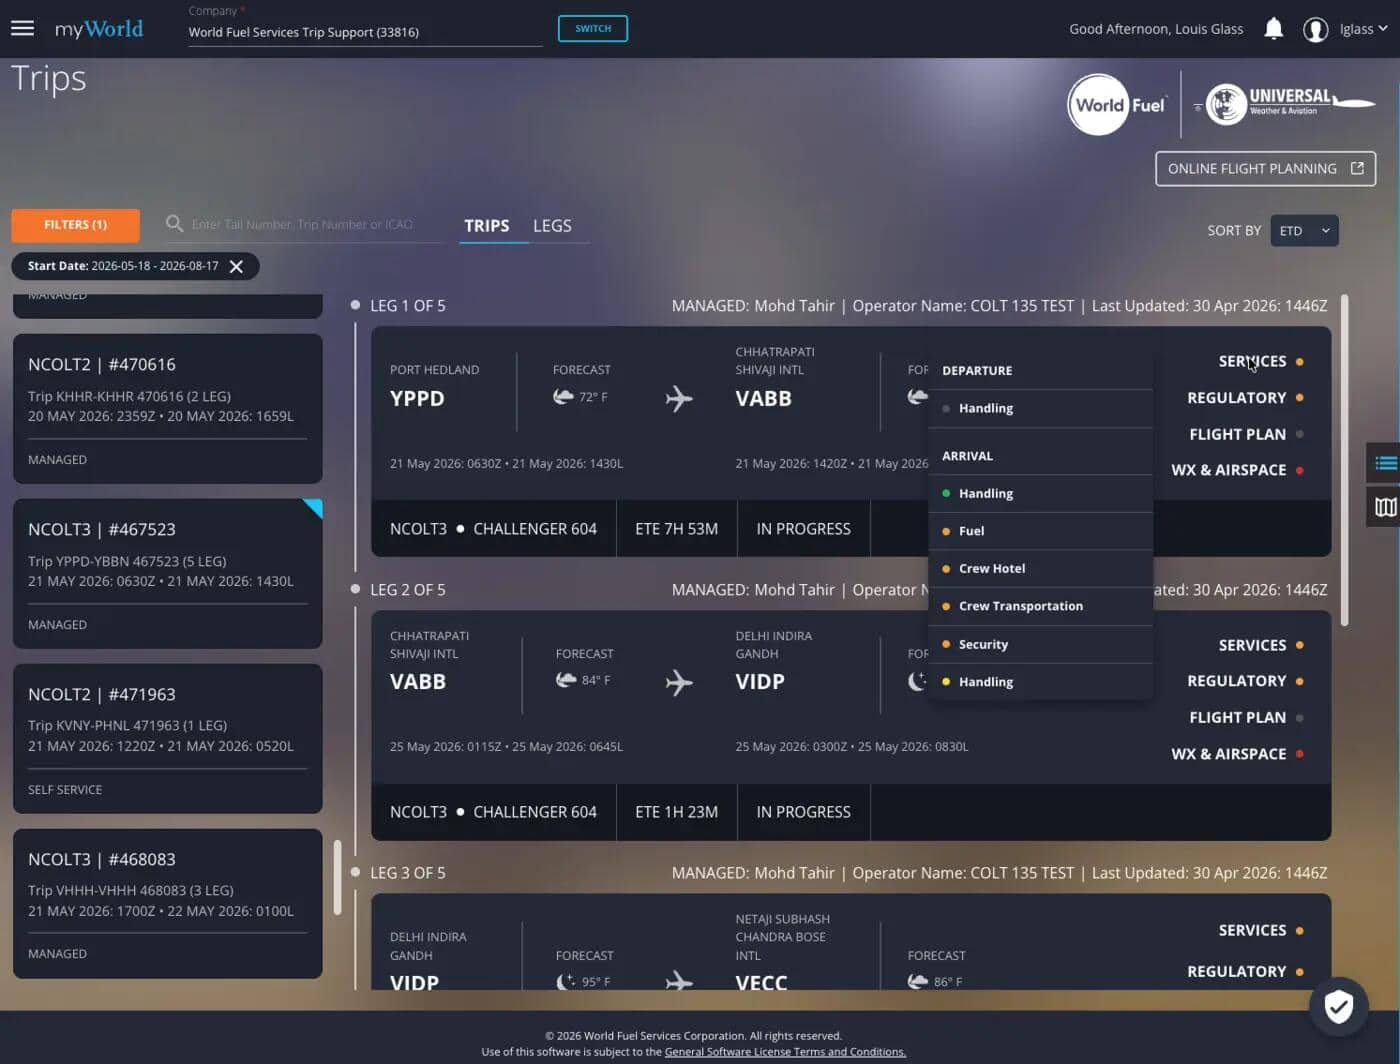Expand REGULATORY on Leg 1 of 5

(1245, 398)
